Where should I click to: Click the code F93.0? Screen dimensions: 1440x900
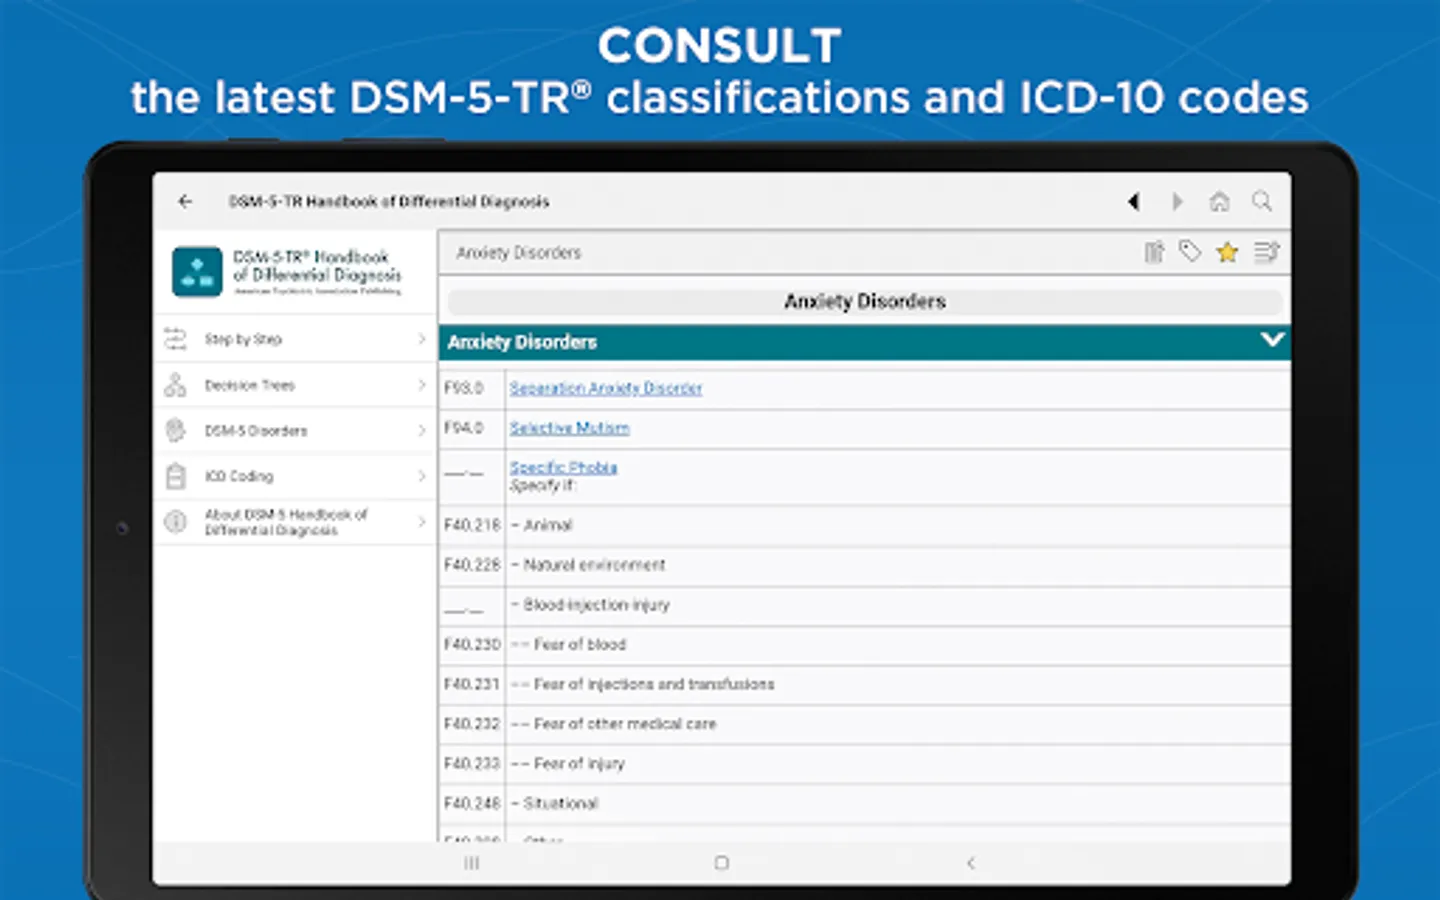[x=464, y=388]
